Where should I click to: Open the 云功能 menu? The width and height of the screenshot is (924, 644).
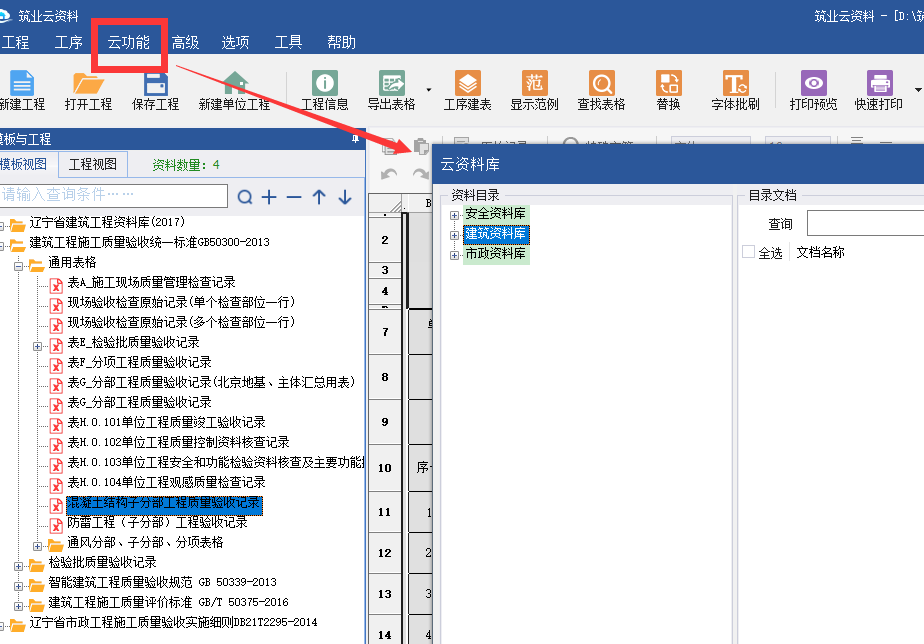pyautogui.click(x=128, y=42)
